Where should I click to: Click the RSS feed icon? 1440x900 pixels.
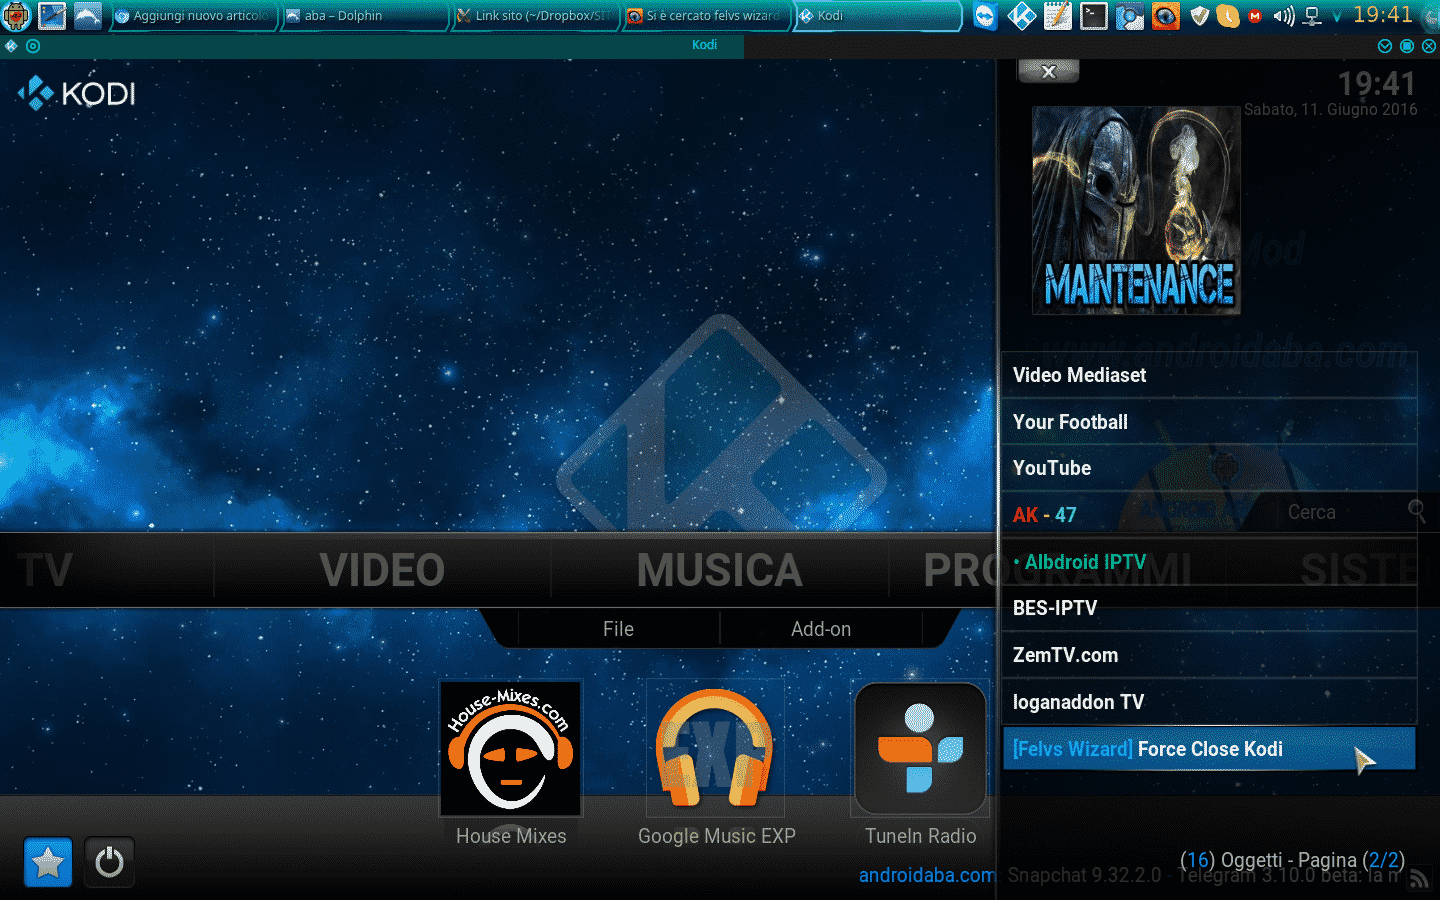tap(1419, 878)
